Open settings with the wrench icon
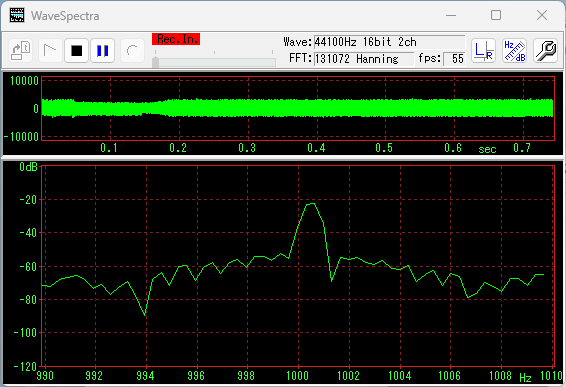This screenshot has width=566, height=387. click(x=545, y=51)
